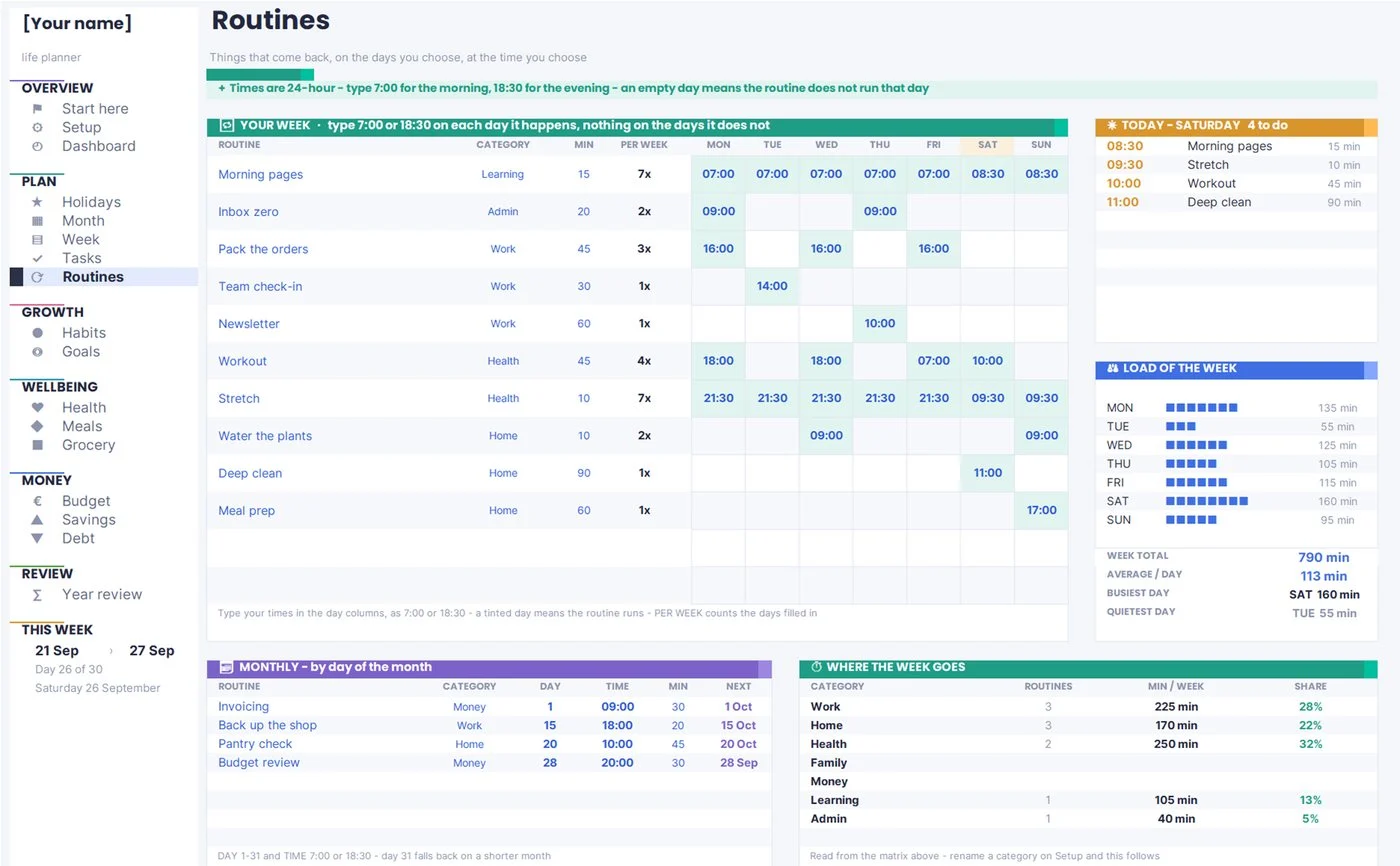Click the 250 min Health weekly total

1174,744
